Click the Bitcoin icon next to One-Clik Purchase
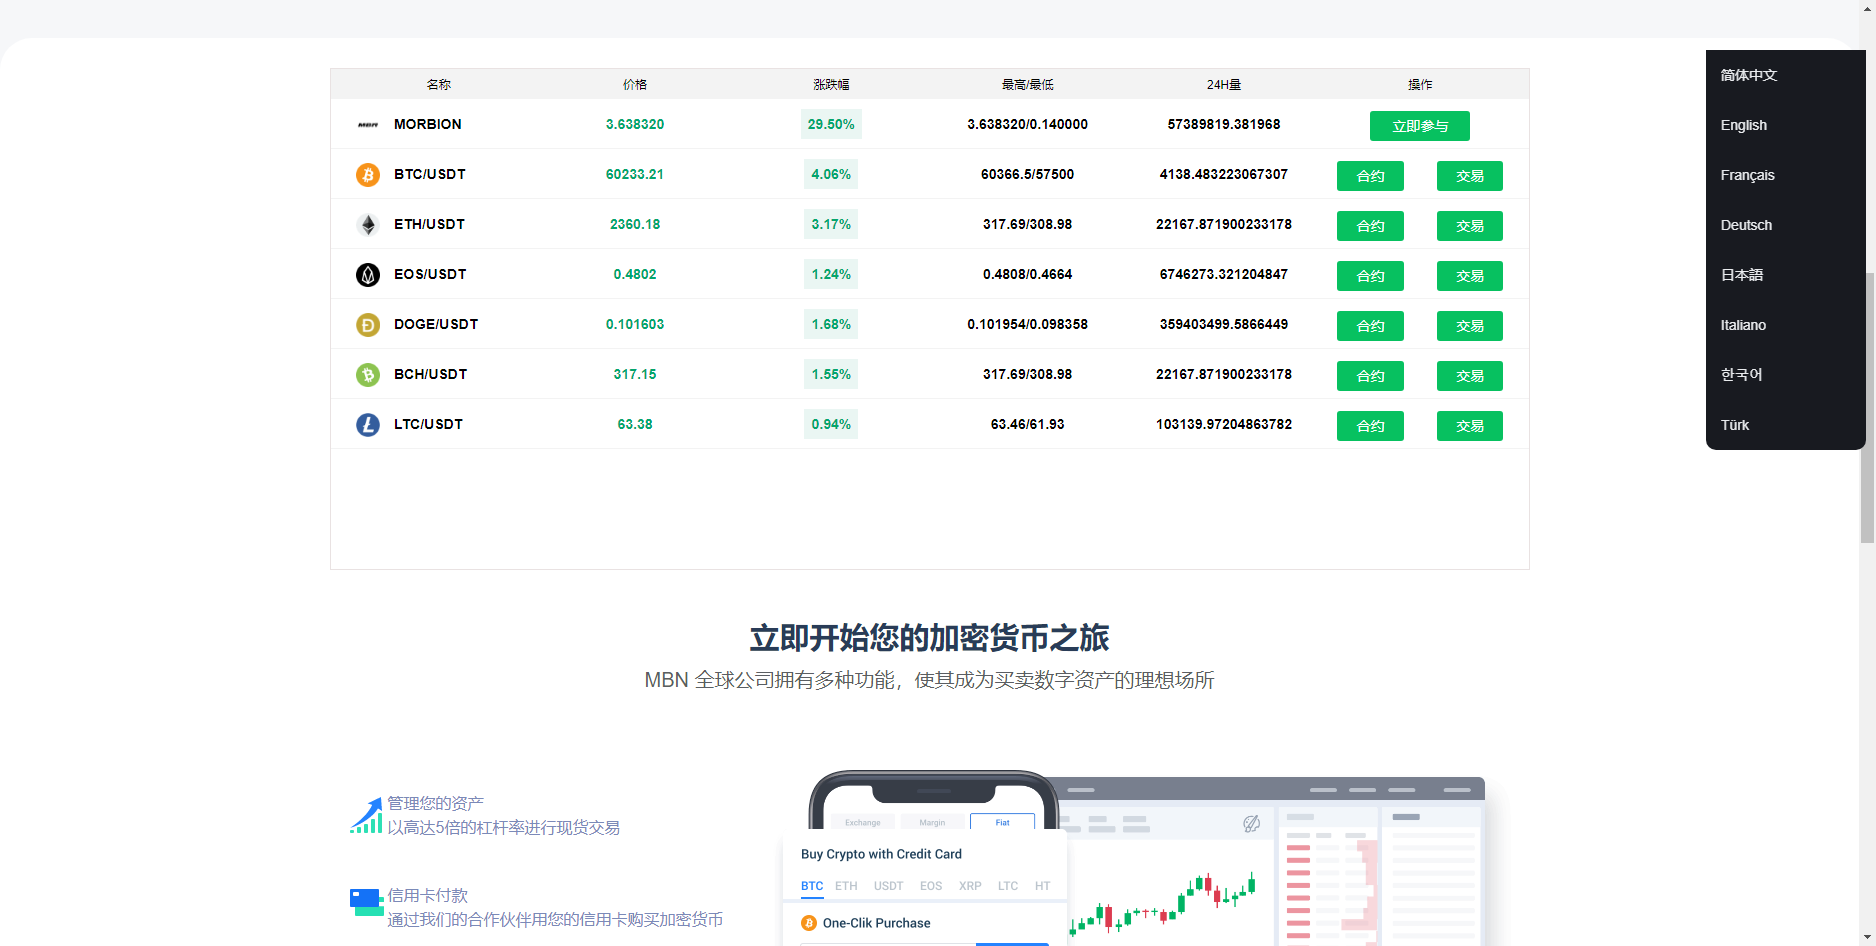This screenshot has width=1876, height=946. pyautogui.click(x=808, y=922)
